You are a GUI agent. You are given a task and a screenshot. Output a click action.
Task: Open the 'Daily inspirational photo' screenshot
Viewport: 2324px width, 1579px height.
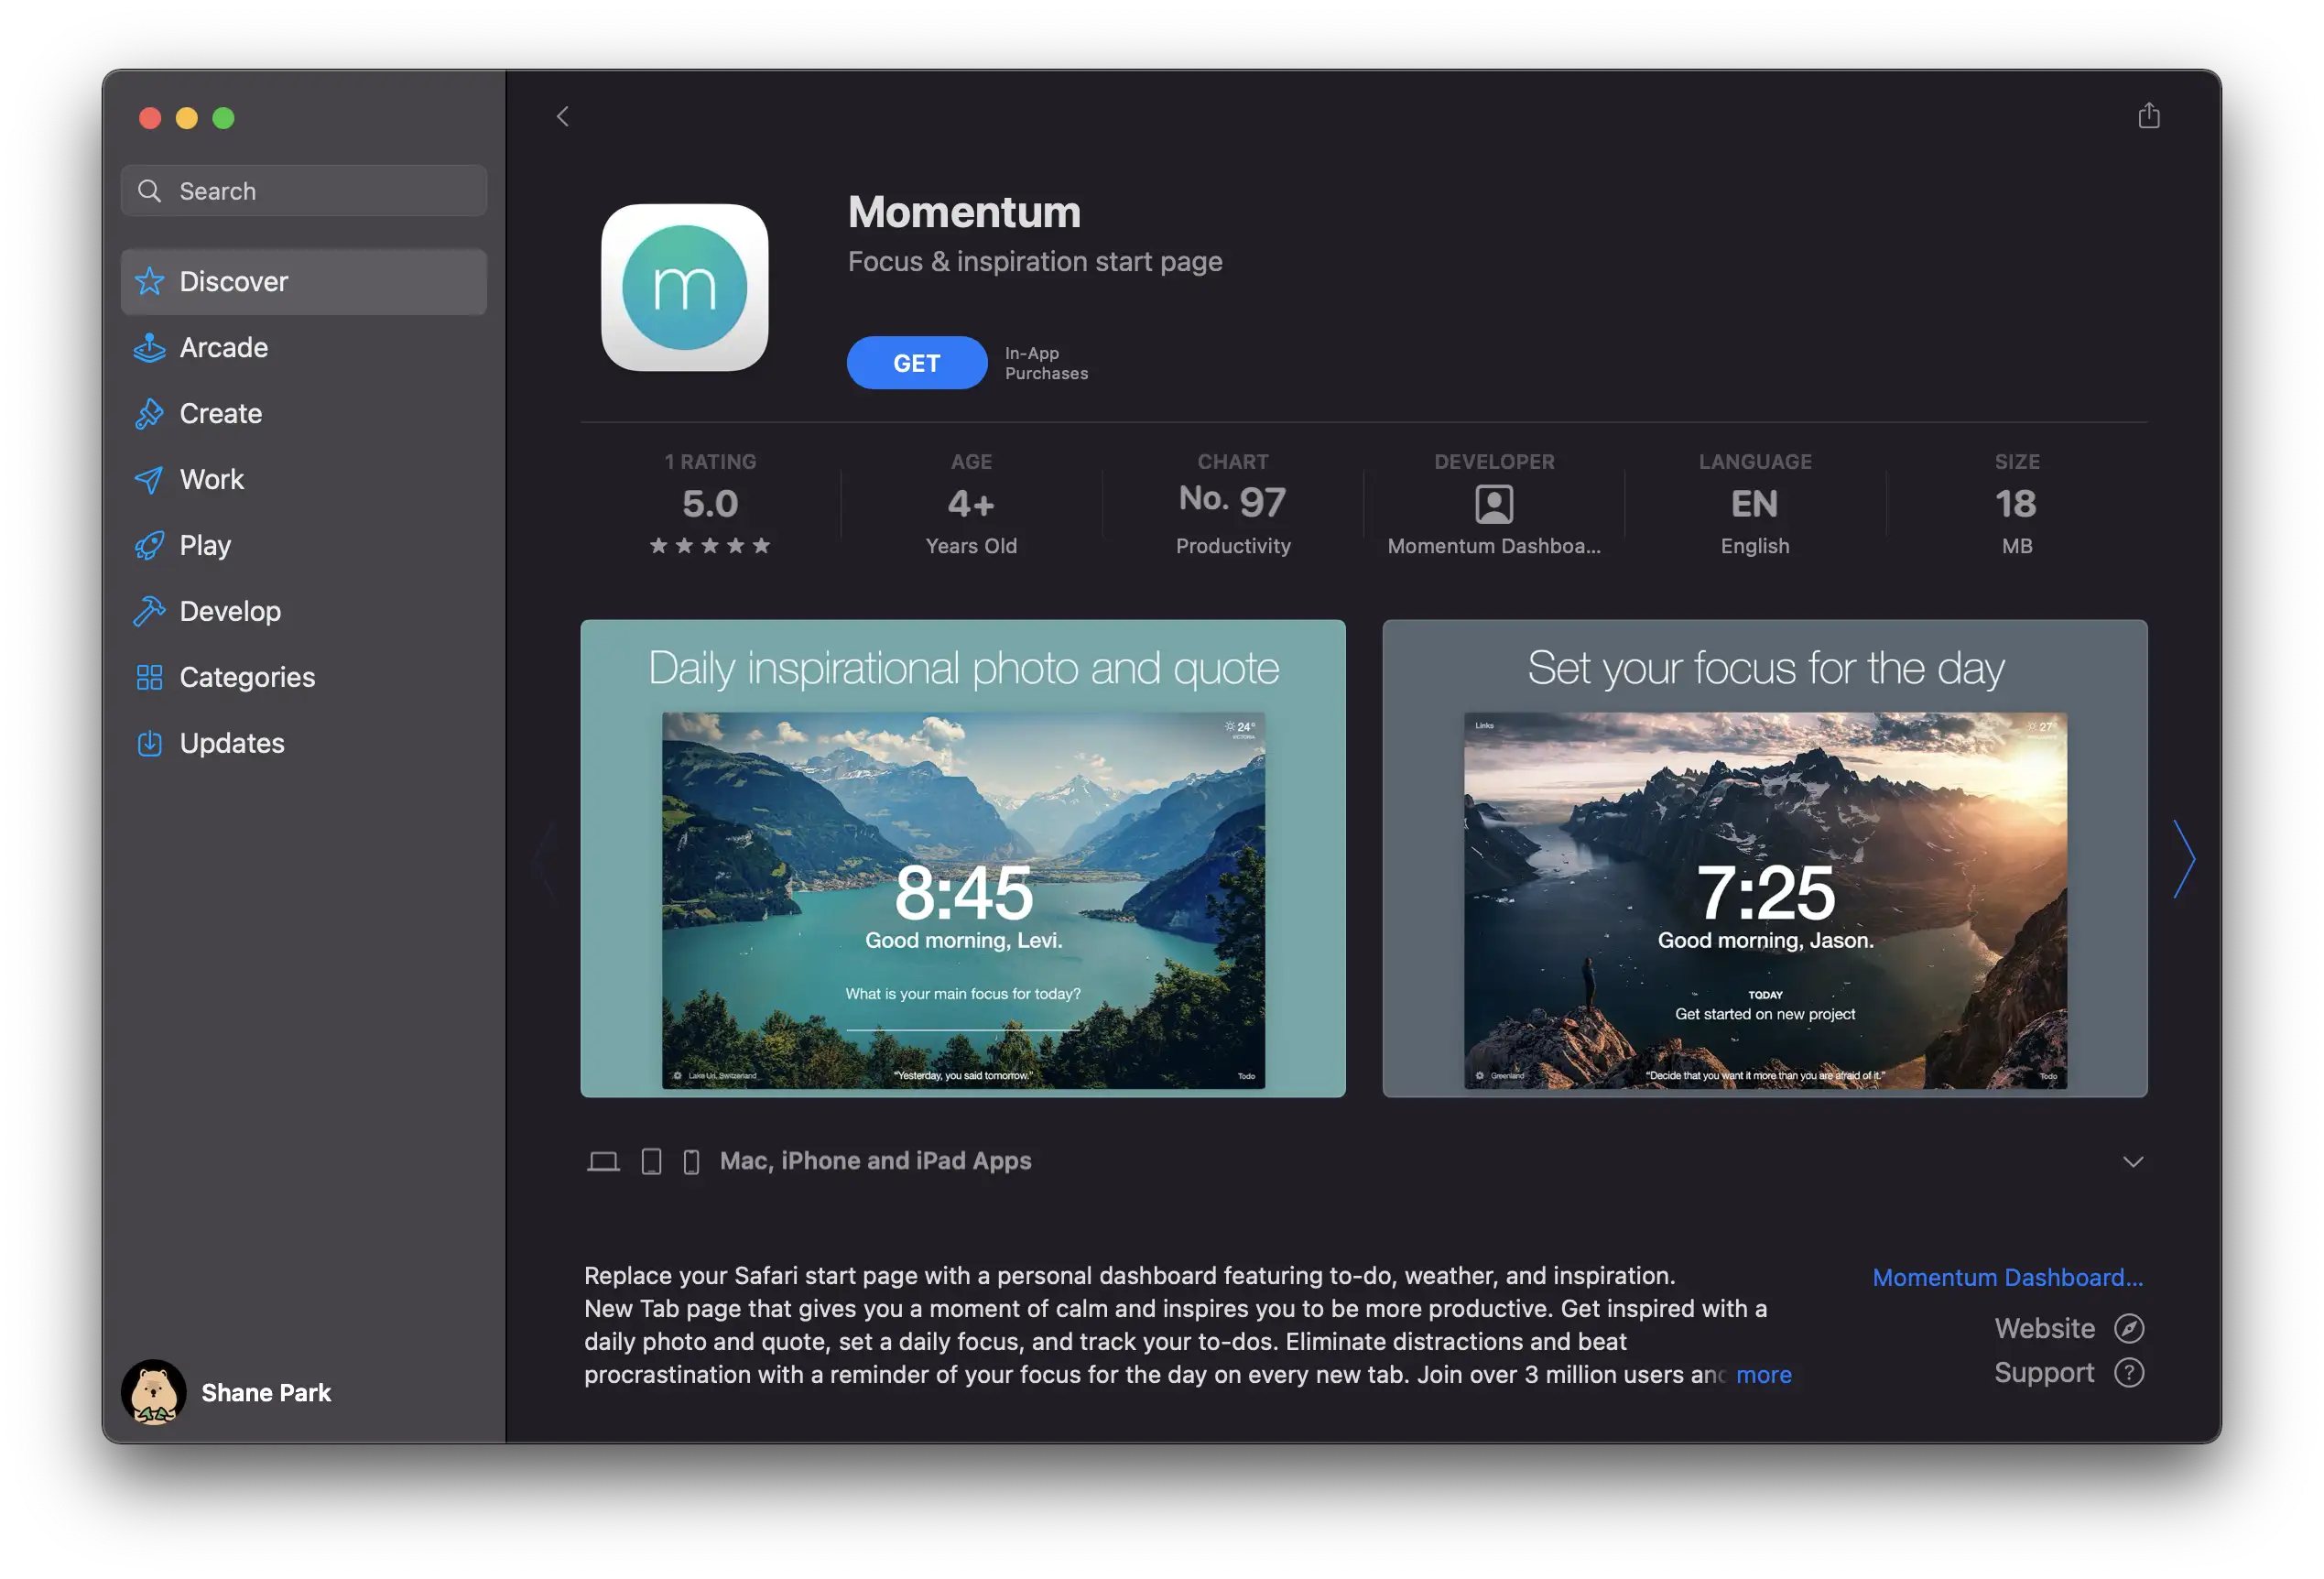962,859
